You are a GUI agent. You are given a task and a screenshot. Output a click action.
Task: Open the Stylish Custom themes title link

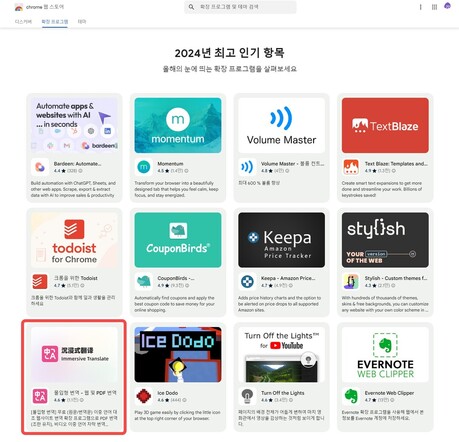pos(396,278)
